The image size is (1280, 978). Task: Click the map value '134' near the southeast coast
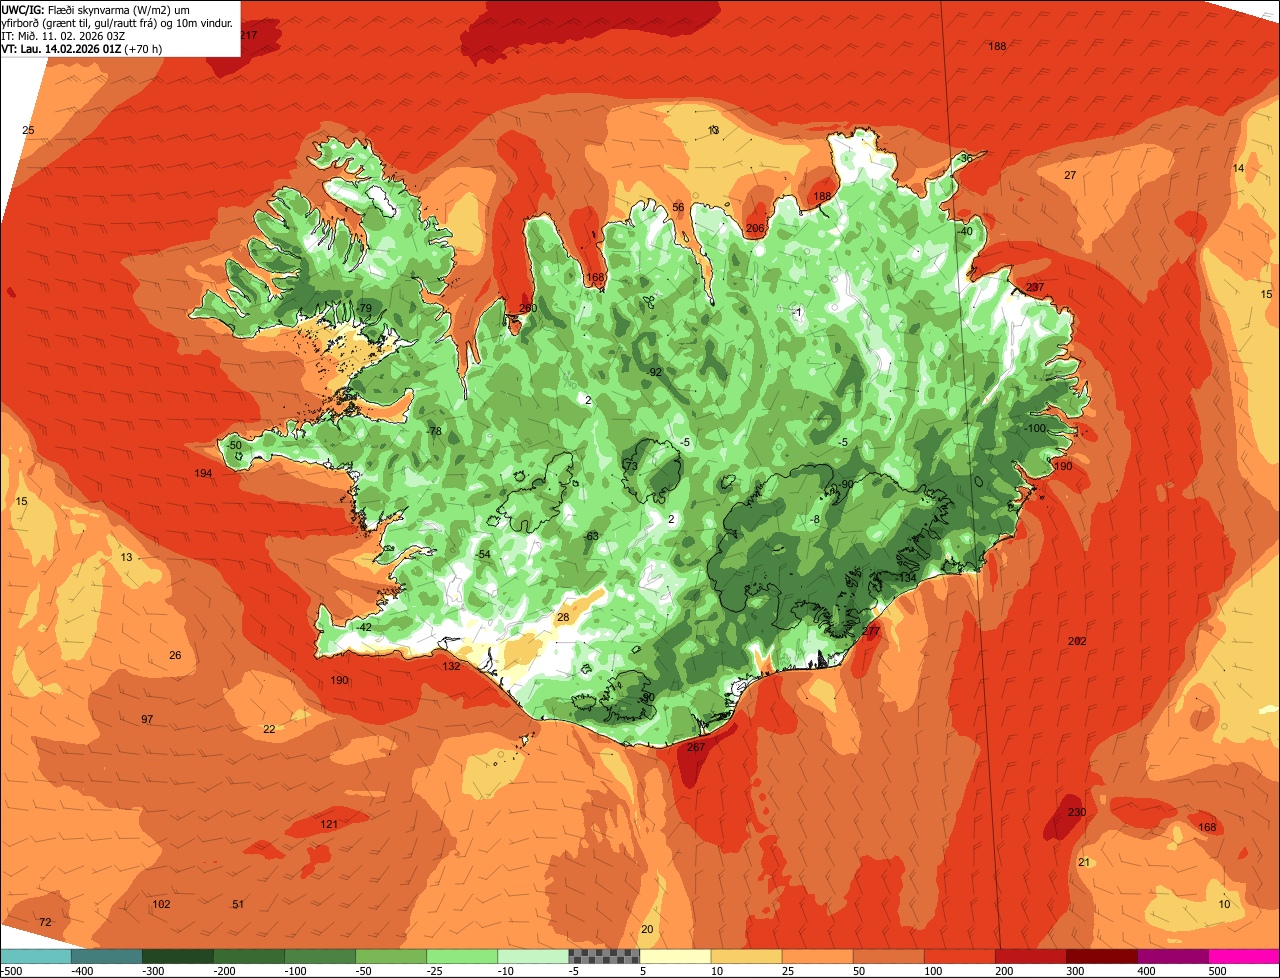click(x=907, y=578)
